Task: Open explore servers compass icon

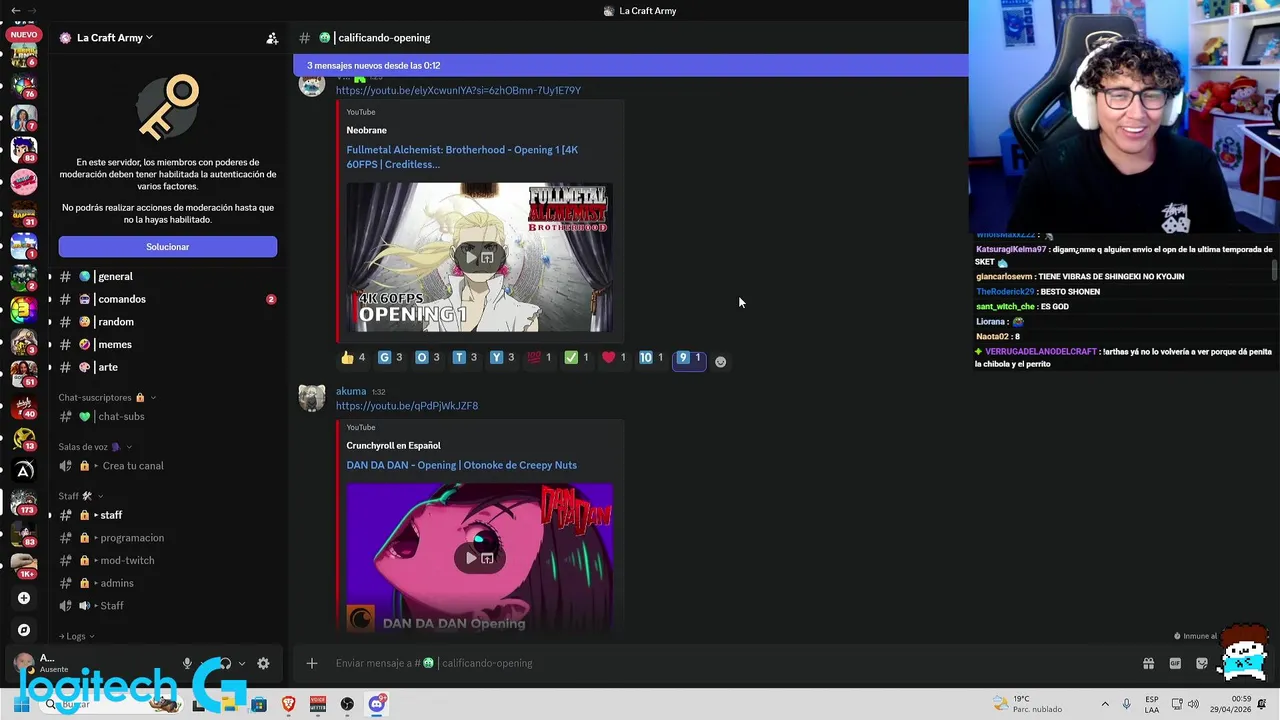Action: click(24, 630)
